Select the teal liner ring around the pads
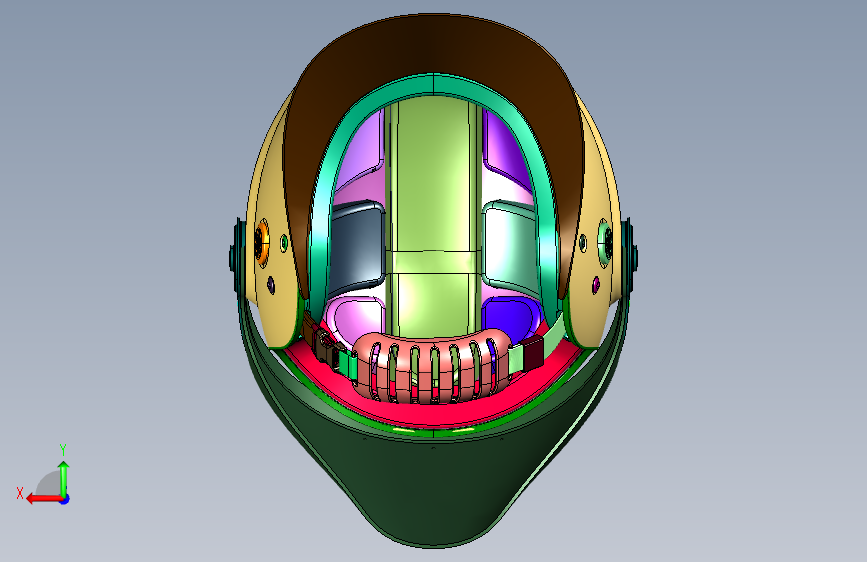867x562 pixels. tap(434, 86)
